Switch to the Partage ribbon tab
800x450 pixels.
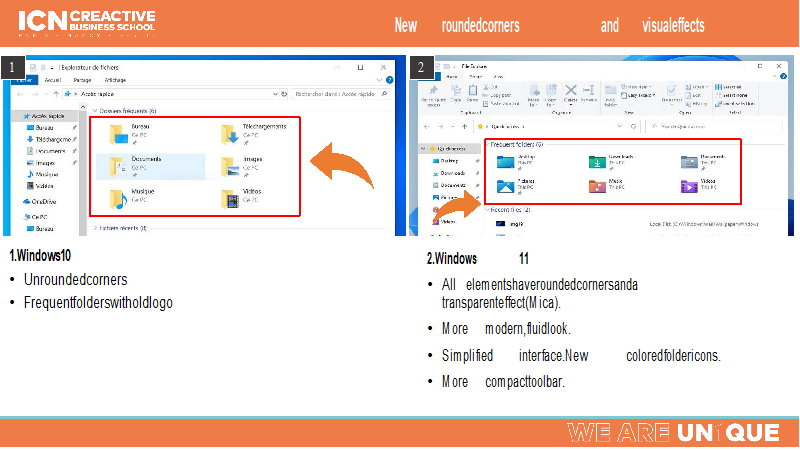[82, 80]
